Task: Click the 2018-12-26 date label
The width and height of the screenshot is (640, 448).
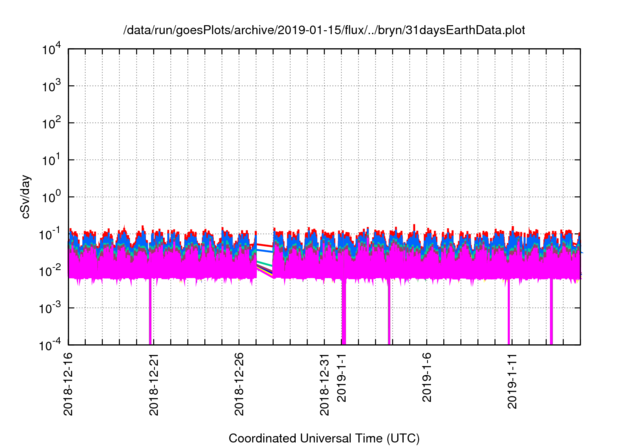Action: point(239,384)
